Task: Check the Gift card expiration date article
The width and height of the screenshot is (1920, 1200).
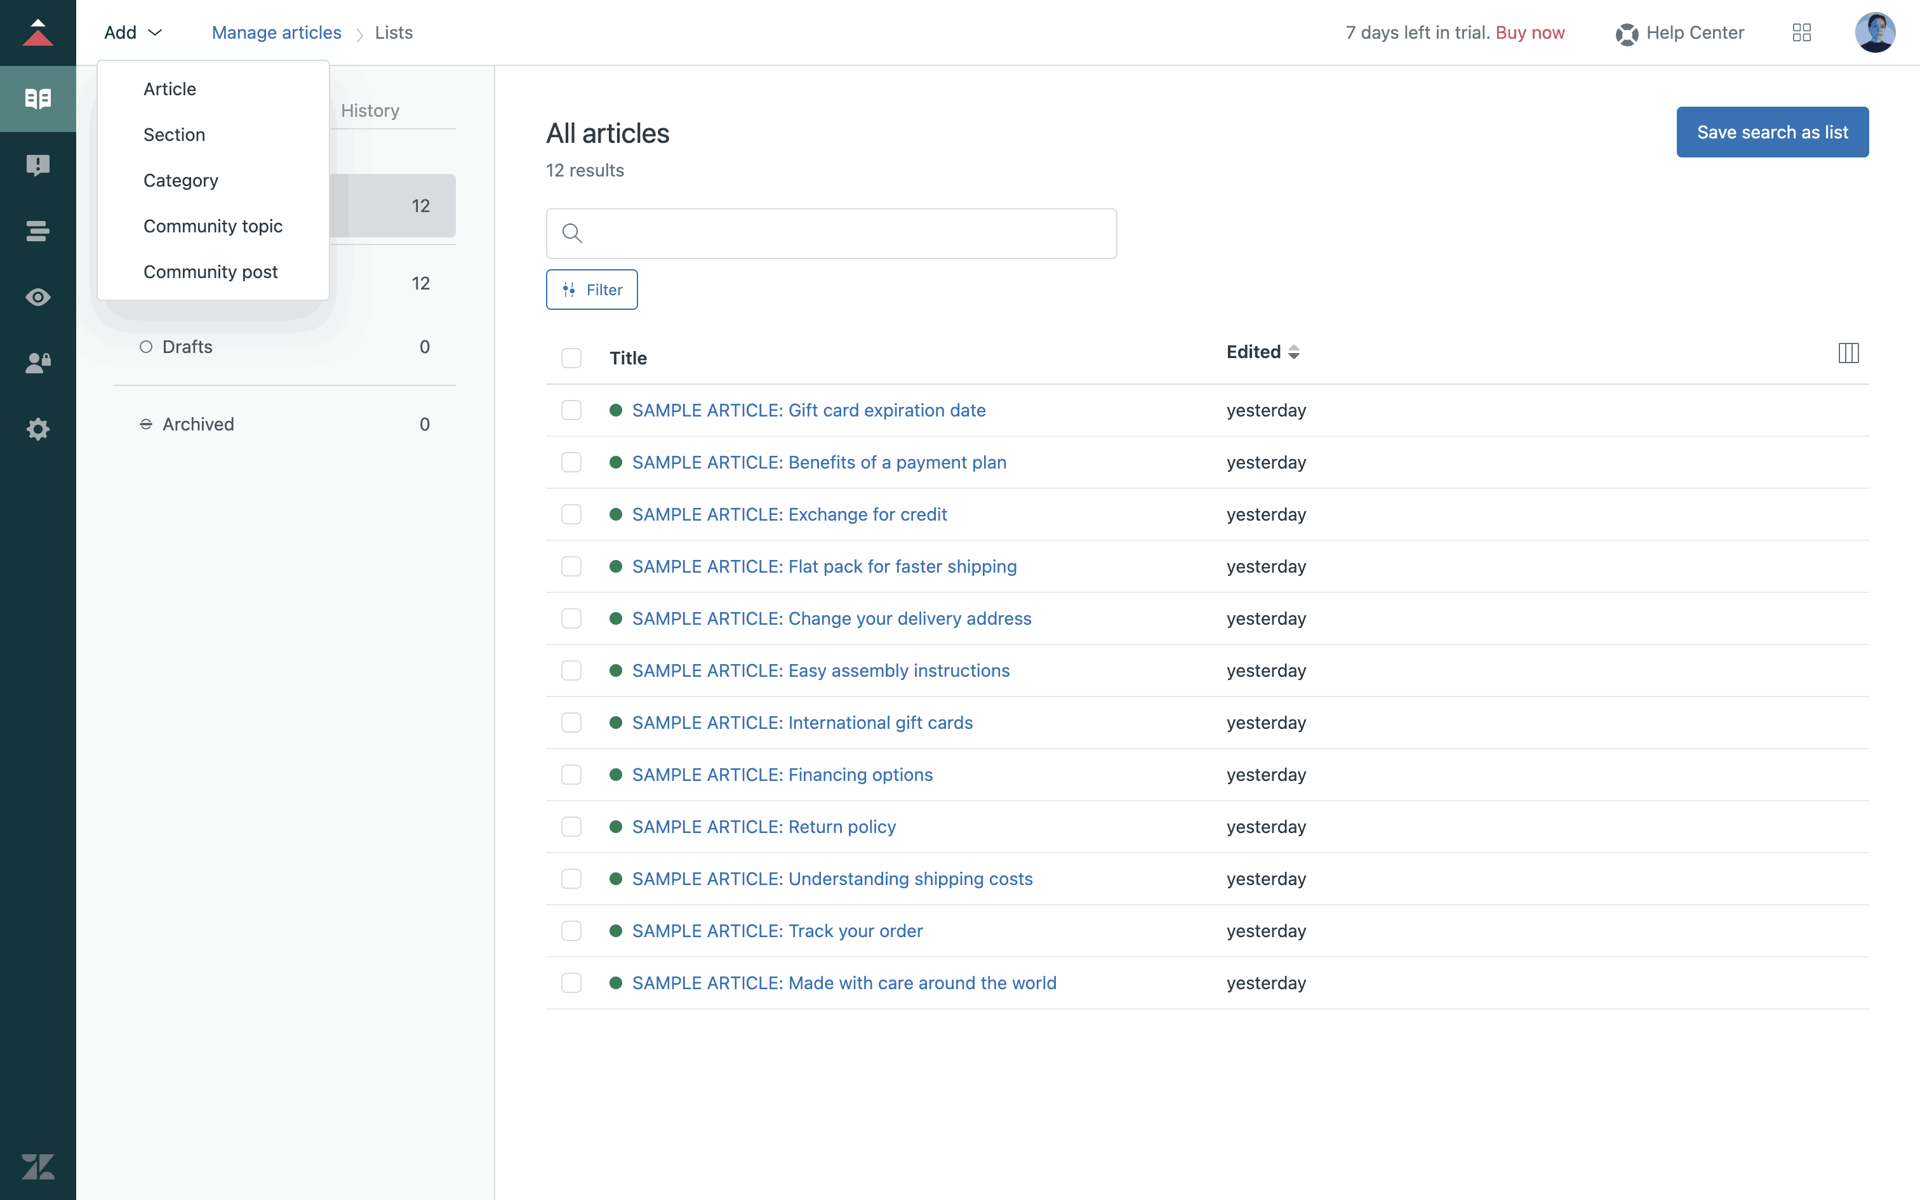Action: pos(571,410)
